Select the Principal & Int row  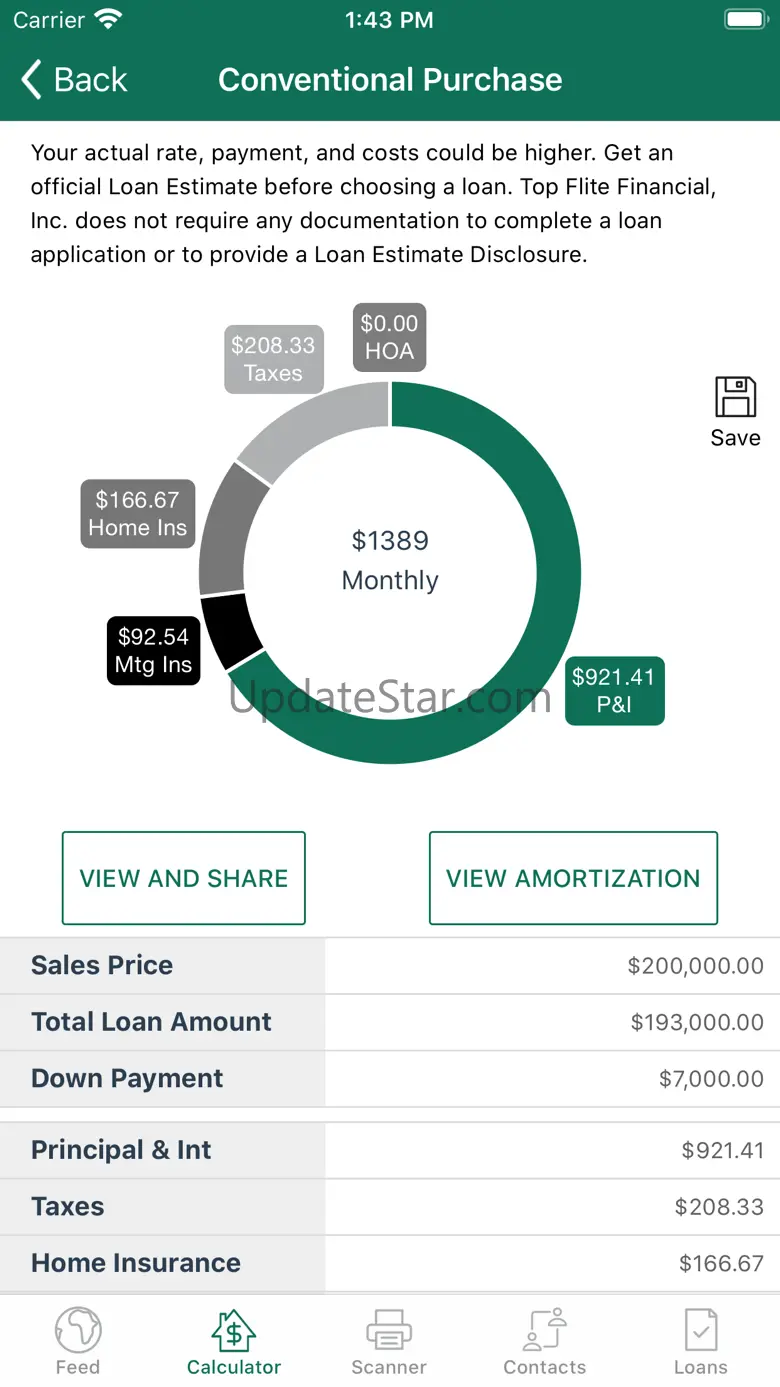pyautogui.click(x=390, y=1150)
